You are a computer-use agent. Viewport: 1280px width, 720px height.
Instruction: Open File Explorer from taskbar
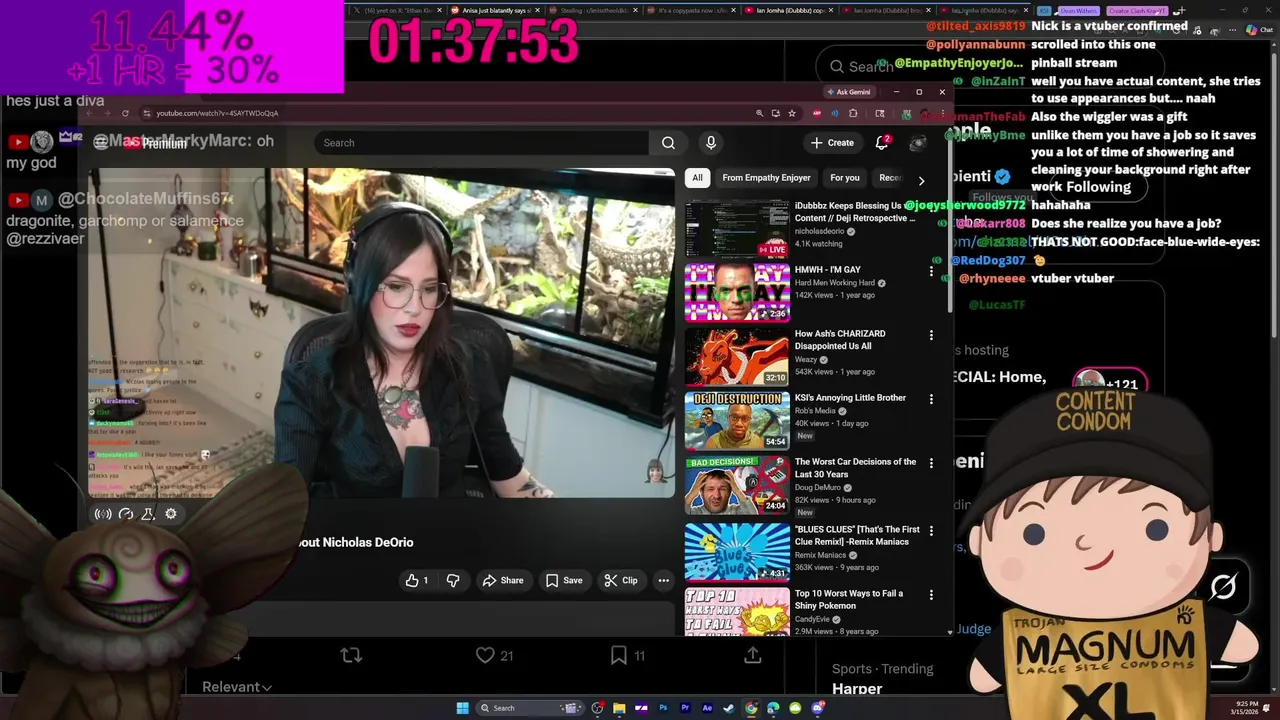619,708
